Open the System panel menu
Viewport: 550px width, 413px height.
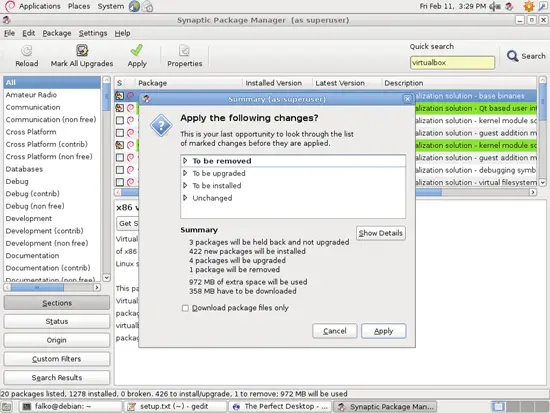click(111, 6)
